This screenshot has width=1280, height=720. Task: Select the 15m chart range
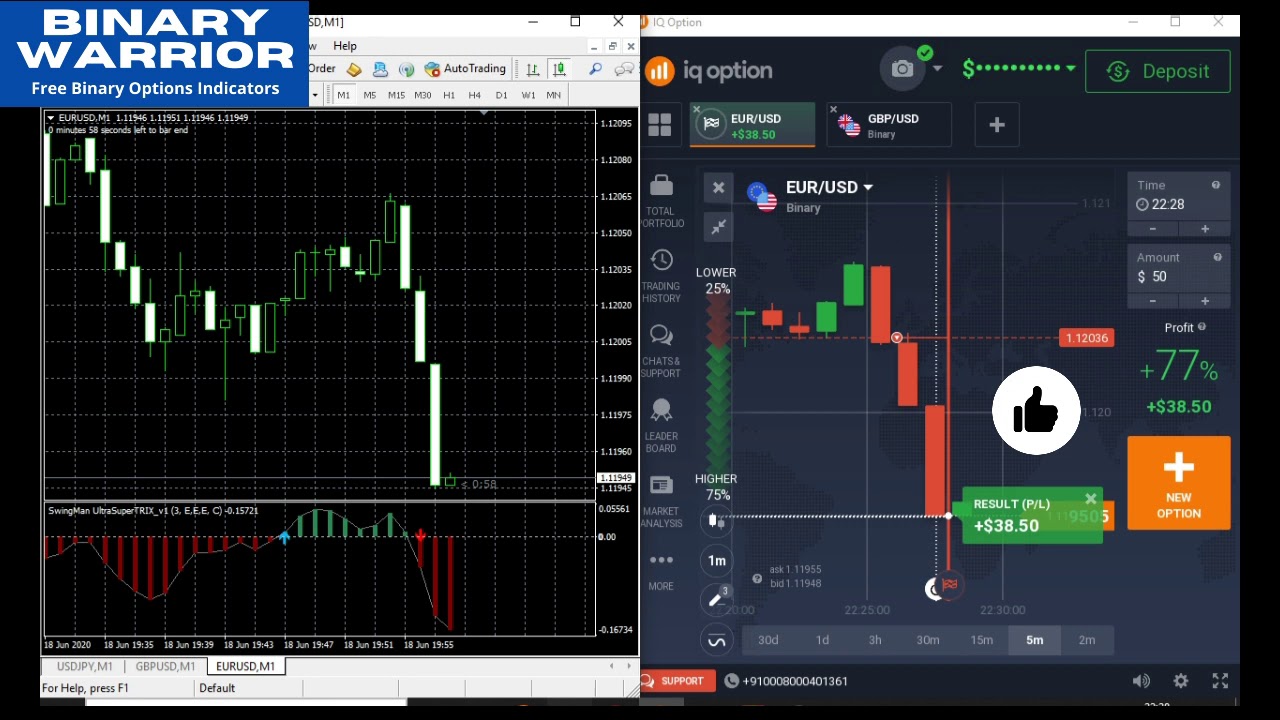click(x=982, y=640)
